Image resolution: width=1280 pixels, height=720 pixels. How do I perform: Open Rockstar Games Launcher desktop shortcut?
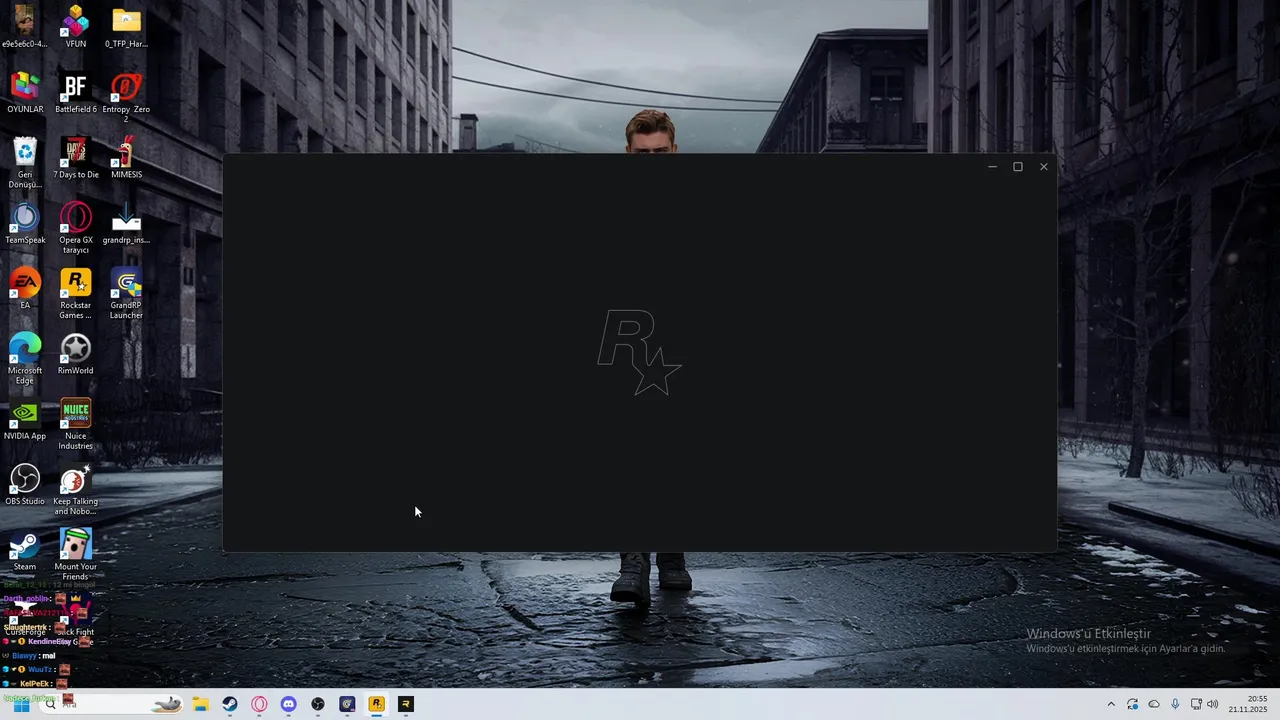pyautogui.click(x=75, y=293)
